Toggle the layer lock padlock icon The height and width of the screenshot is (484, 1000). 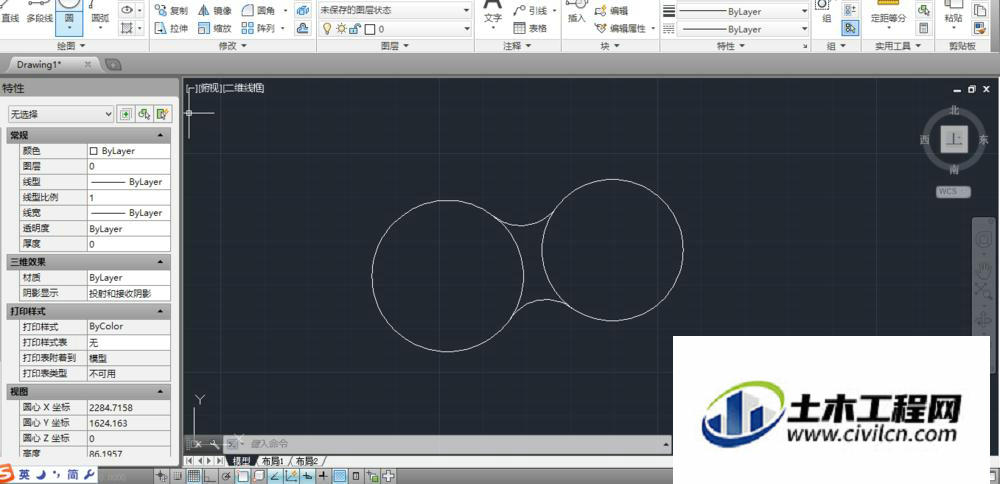click(x=356, y=29)
